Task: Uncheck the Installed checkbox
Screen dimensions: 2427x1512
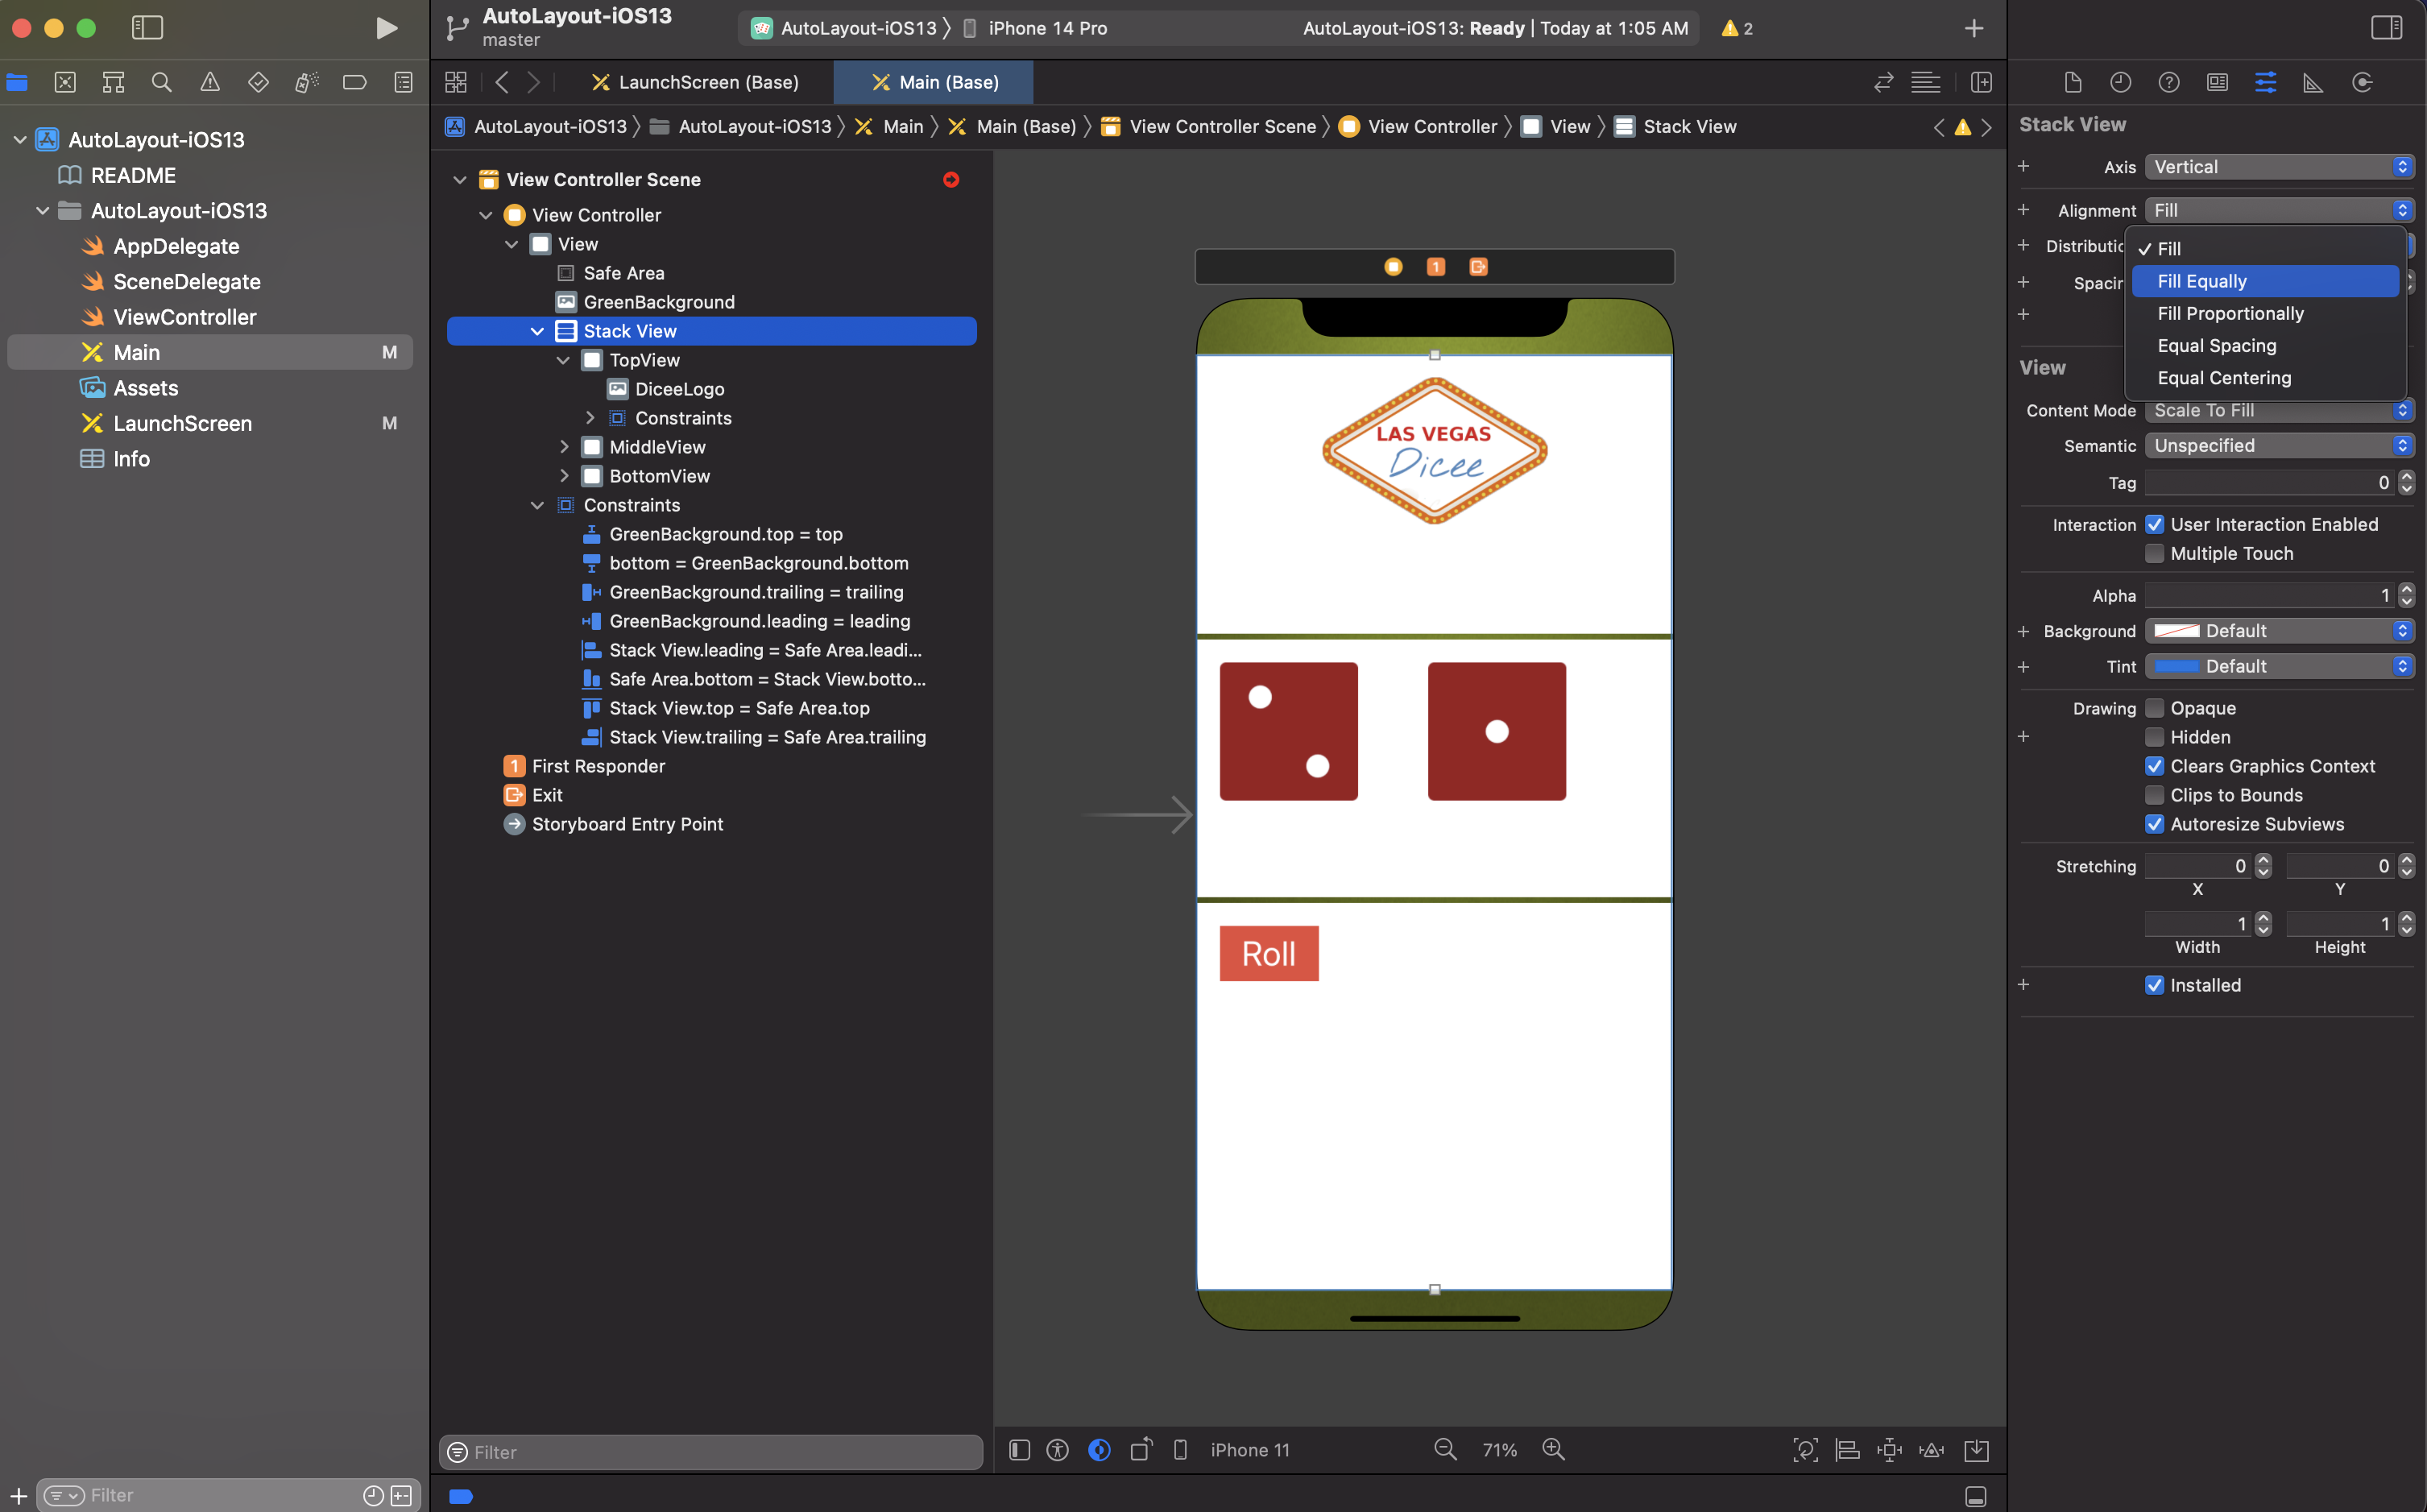Action: coord(2155,985)
